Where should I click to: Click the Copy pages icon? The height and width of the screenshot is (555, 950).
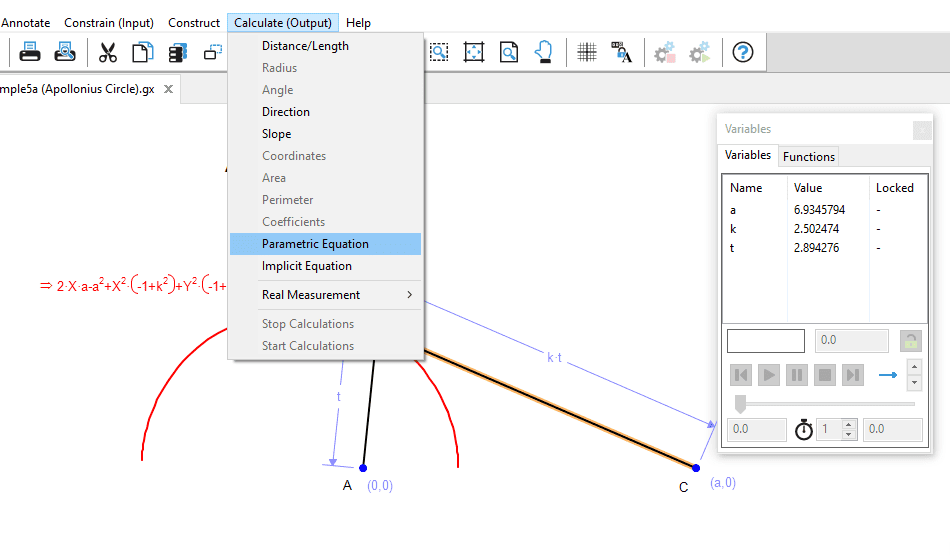coord(142,53)
